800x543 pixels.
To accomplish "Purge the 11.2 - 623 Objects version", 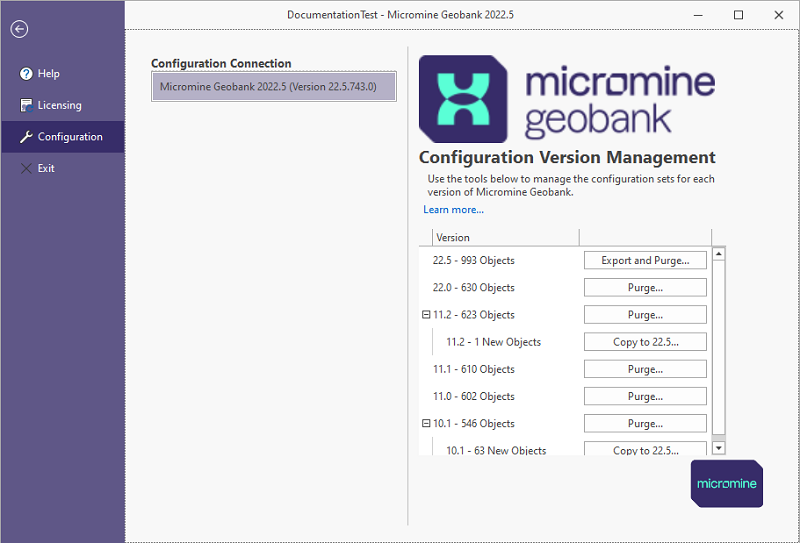I will 645,315.
